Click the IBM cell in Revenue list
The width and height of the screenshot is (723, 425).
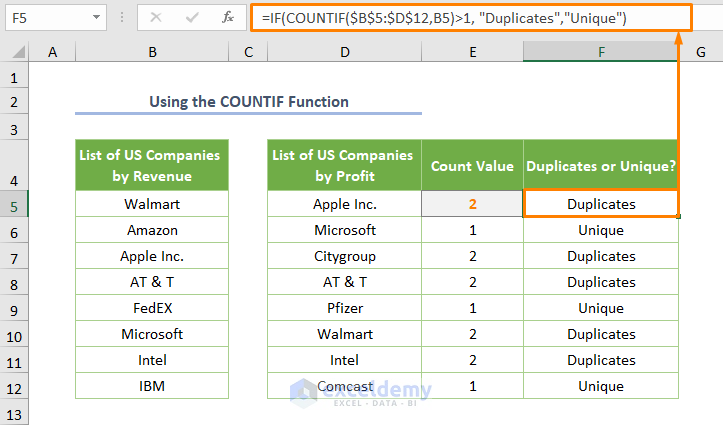(152, 386)
